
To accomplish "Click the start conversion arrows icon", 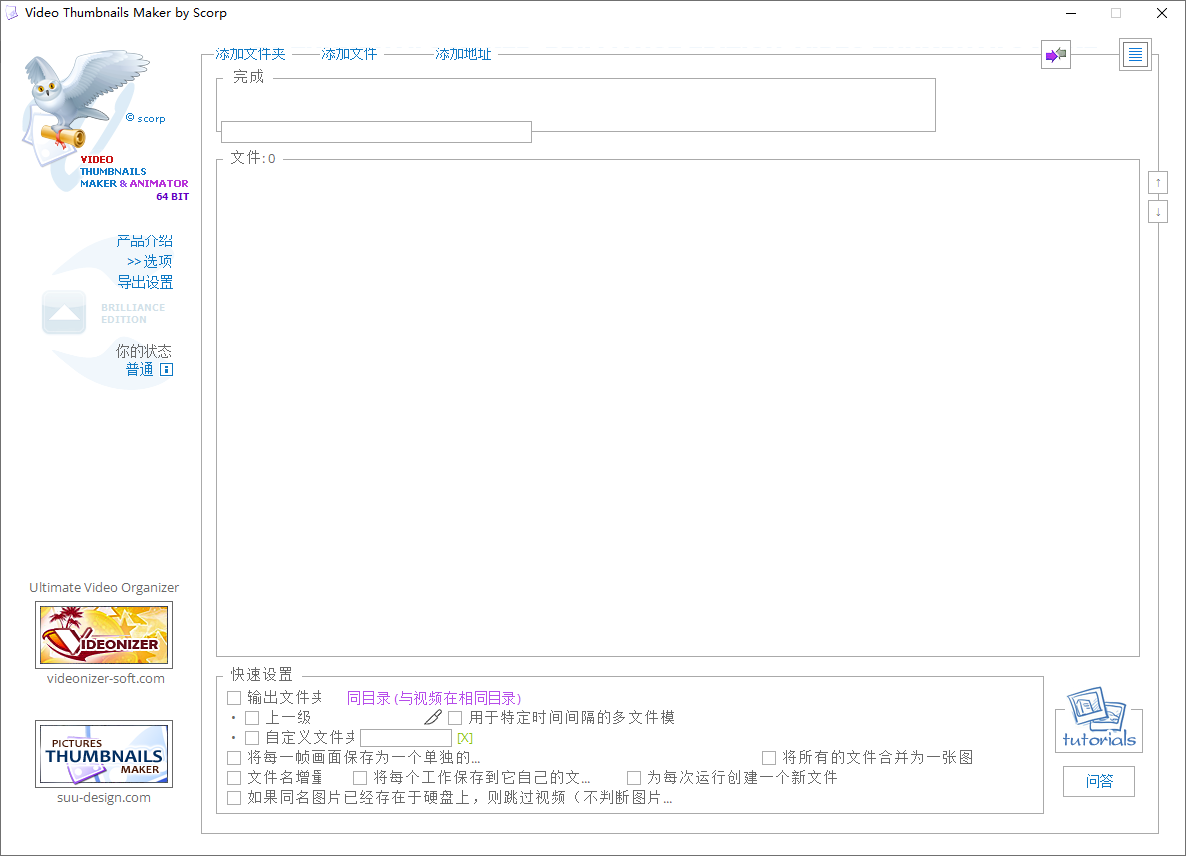I will point(1055,54).
